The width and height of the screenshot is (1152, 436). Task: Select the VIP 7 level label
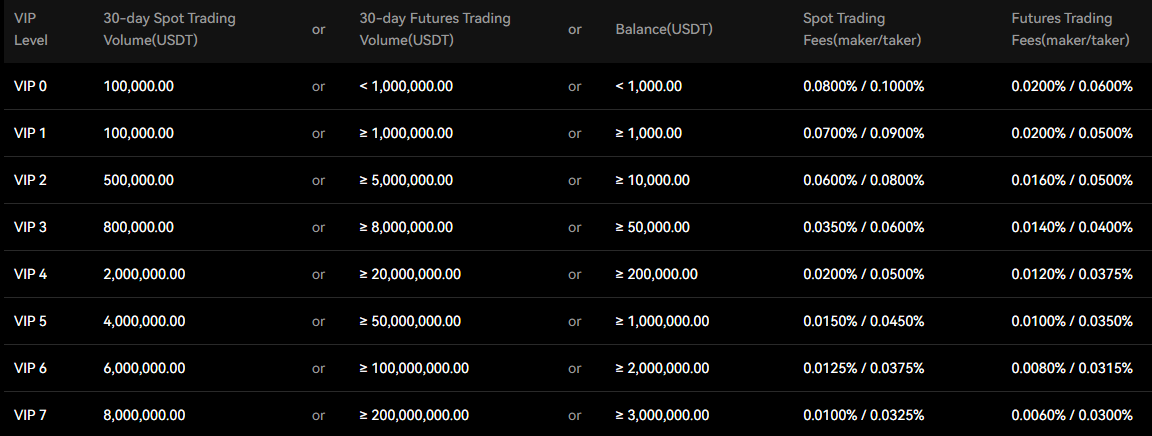click(30, 415)
